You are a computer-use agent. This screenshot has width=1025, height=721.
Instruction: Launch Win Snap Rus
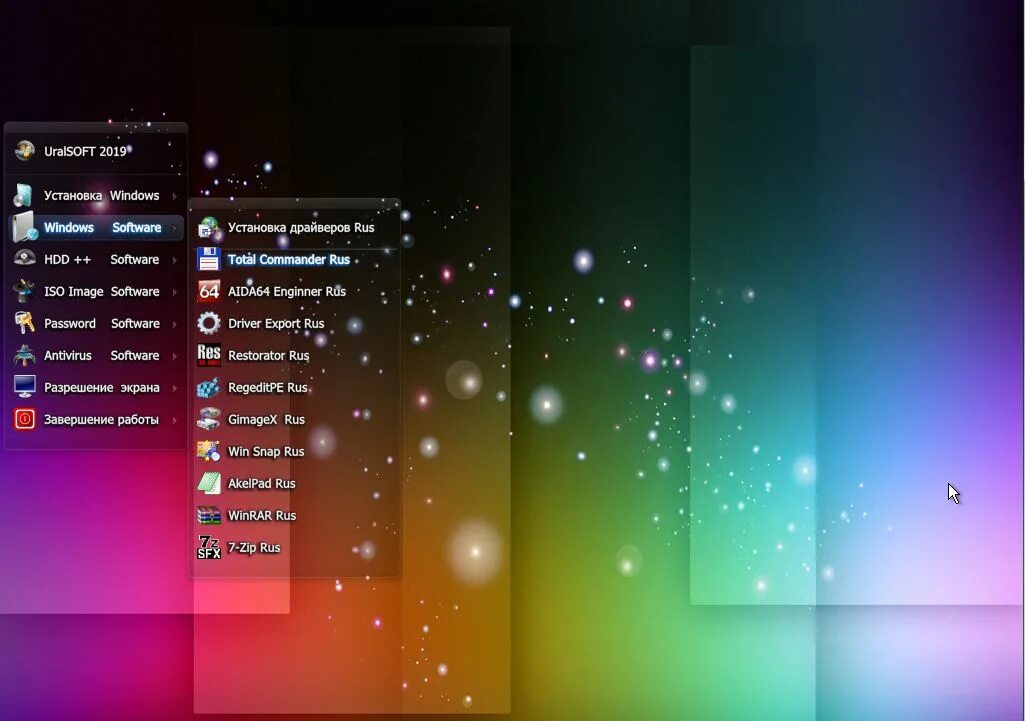pyautogui.click(x=295, y=452)
